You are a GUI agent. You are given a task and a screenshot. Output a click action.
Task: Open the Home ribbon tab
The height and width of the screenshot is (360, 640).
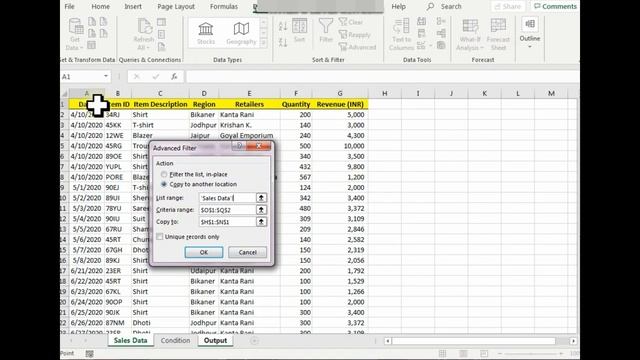tap(100, 7)
